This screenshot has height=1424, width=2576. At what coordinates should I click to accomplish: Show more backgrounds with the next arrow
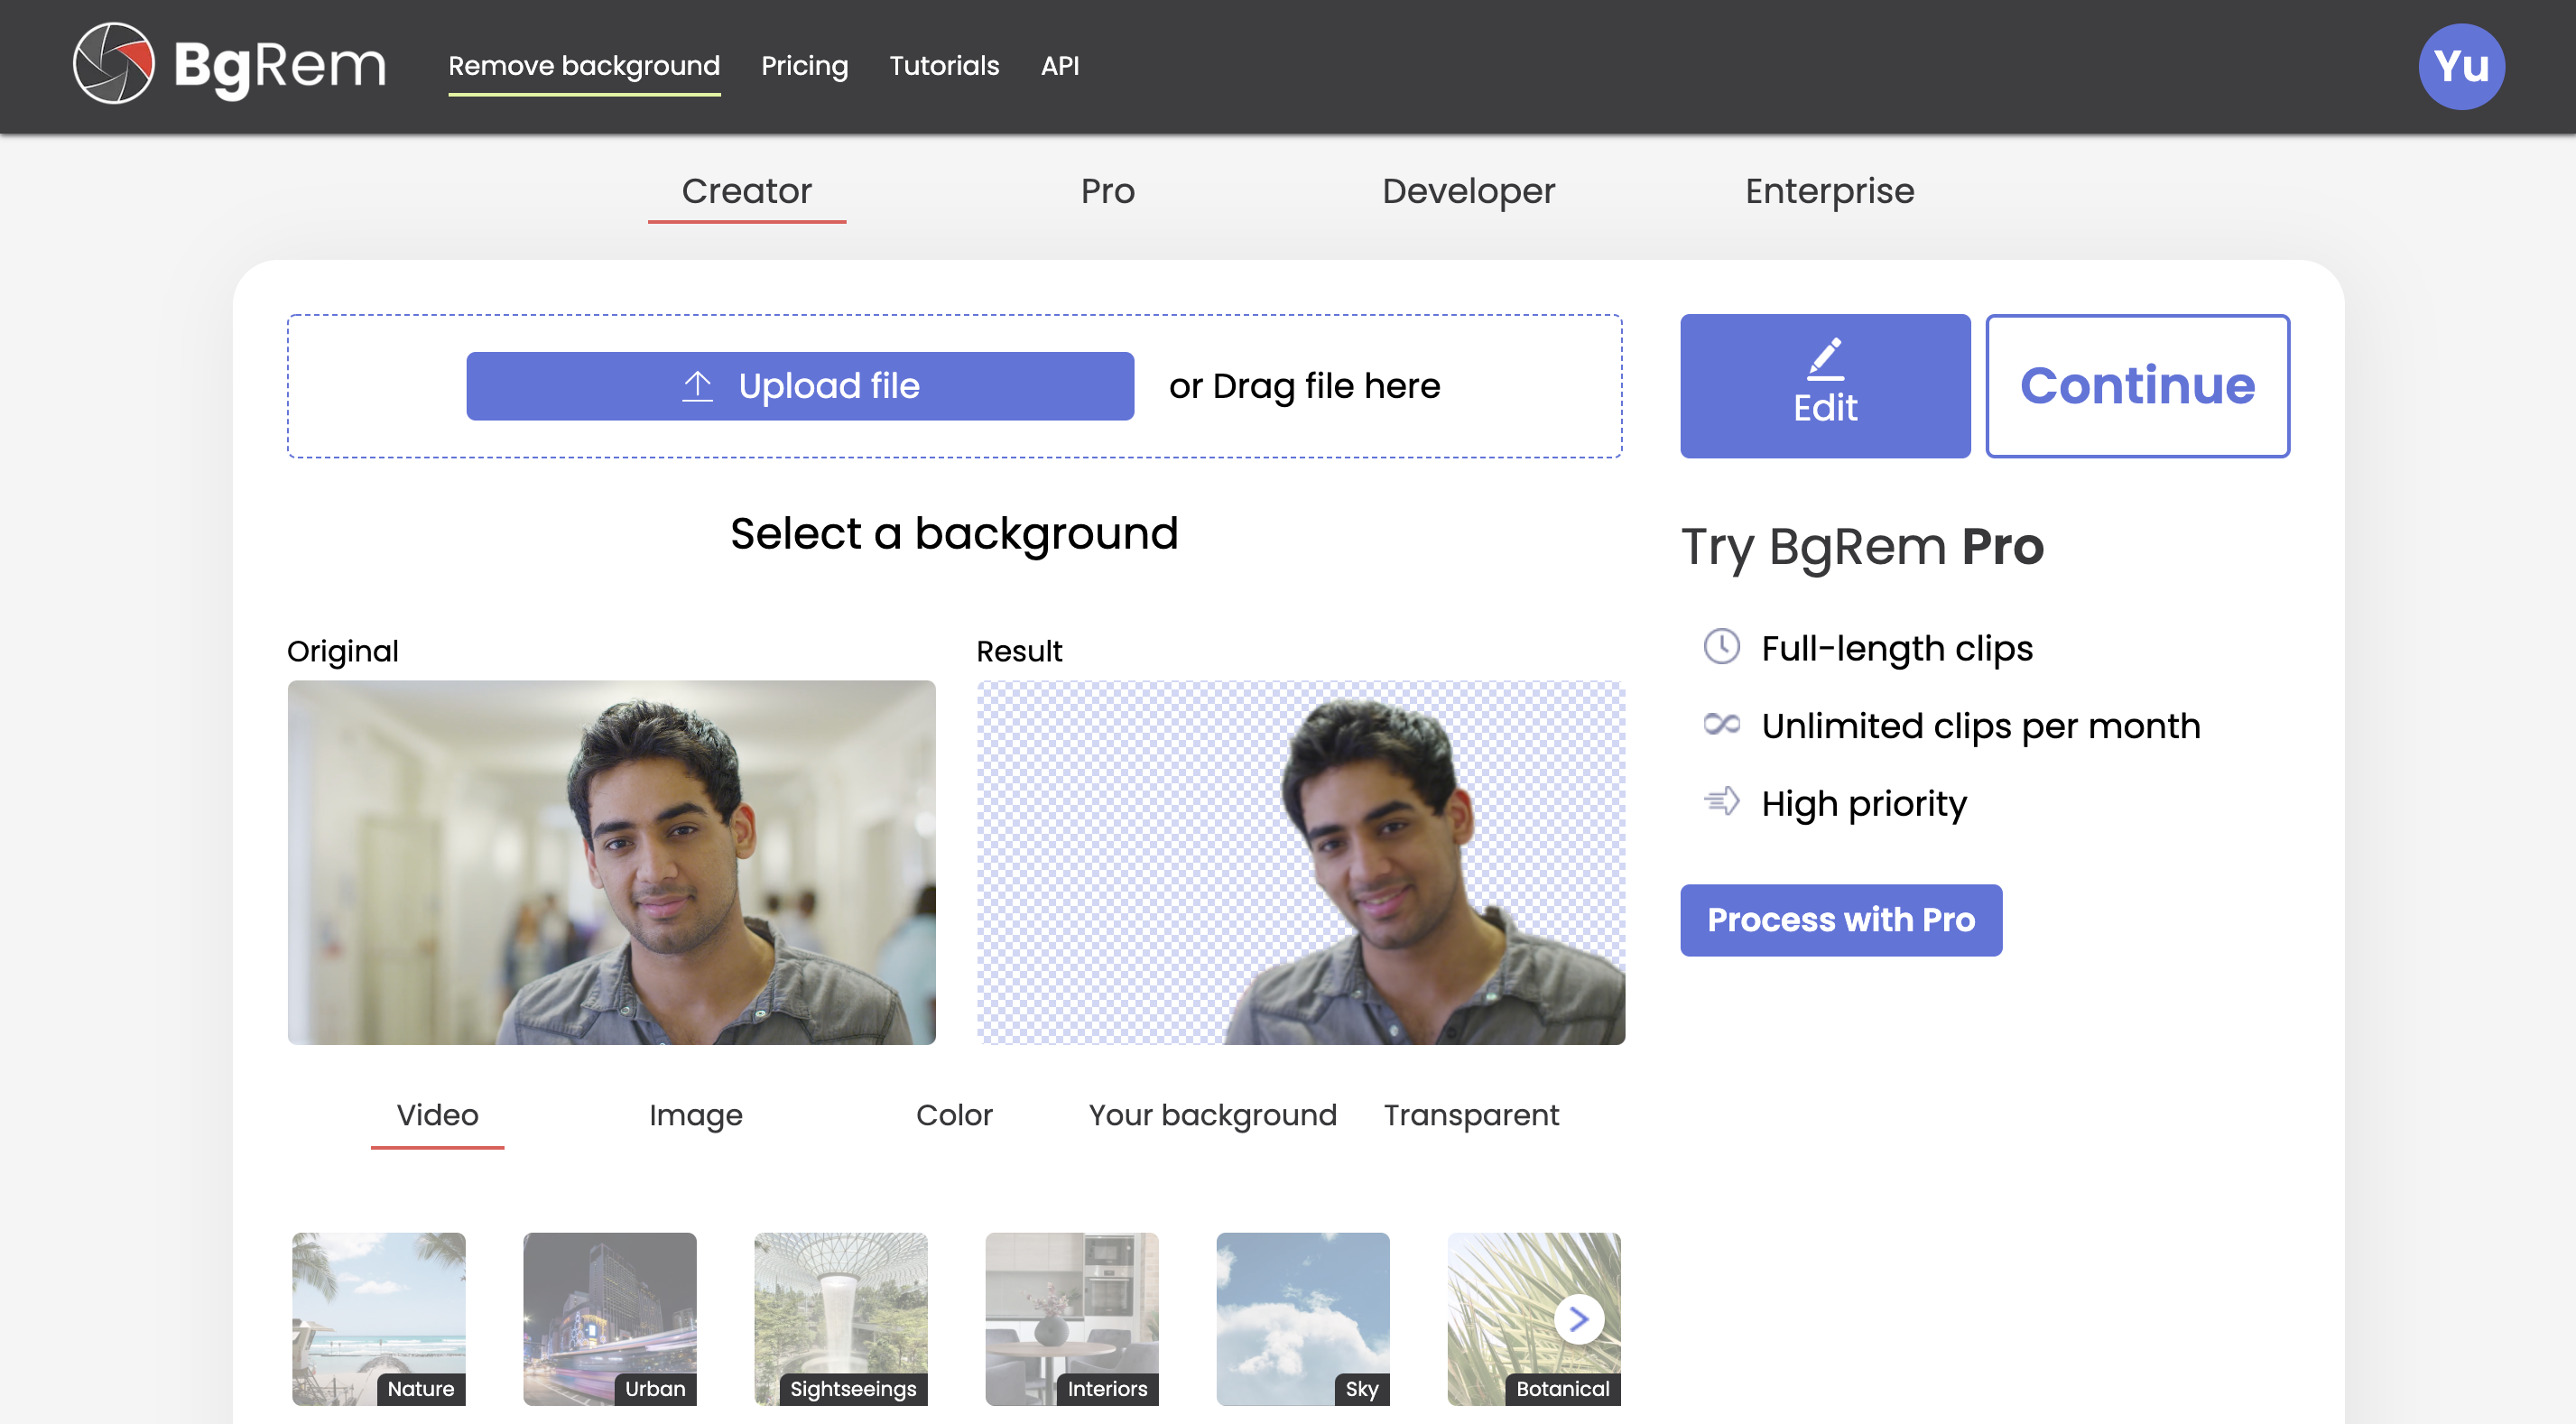click(1578, 1319)
